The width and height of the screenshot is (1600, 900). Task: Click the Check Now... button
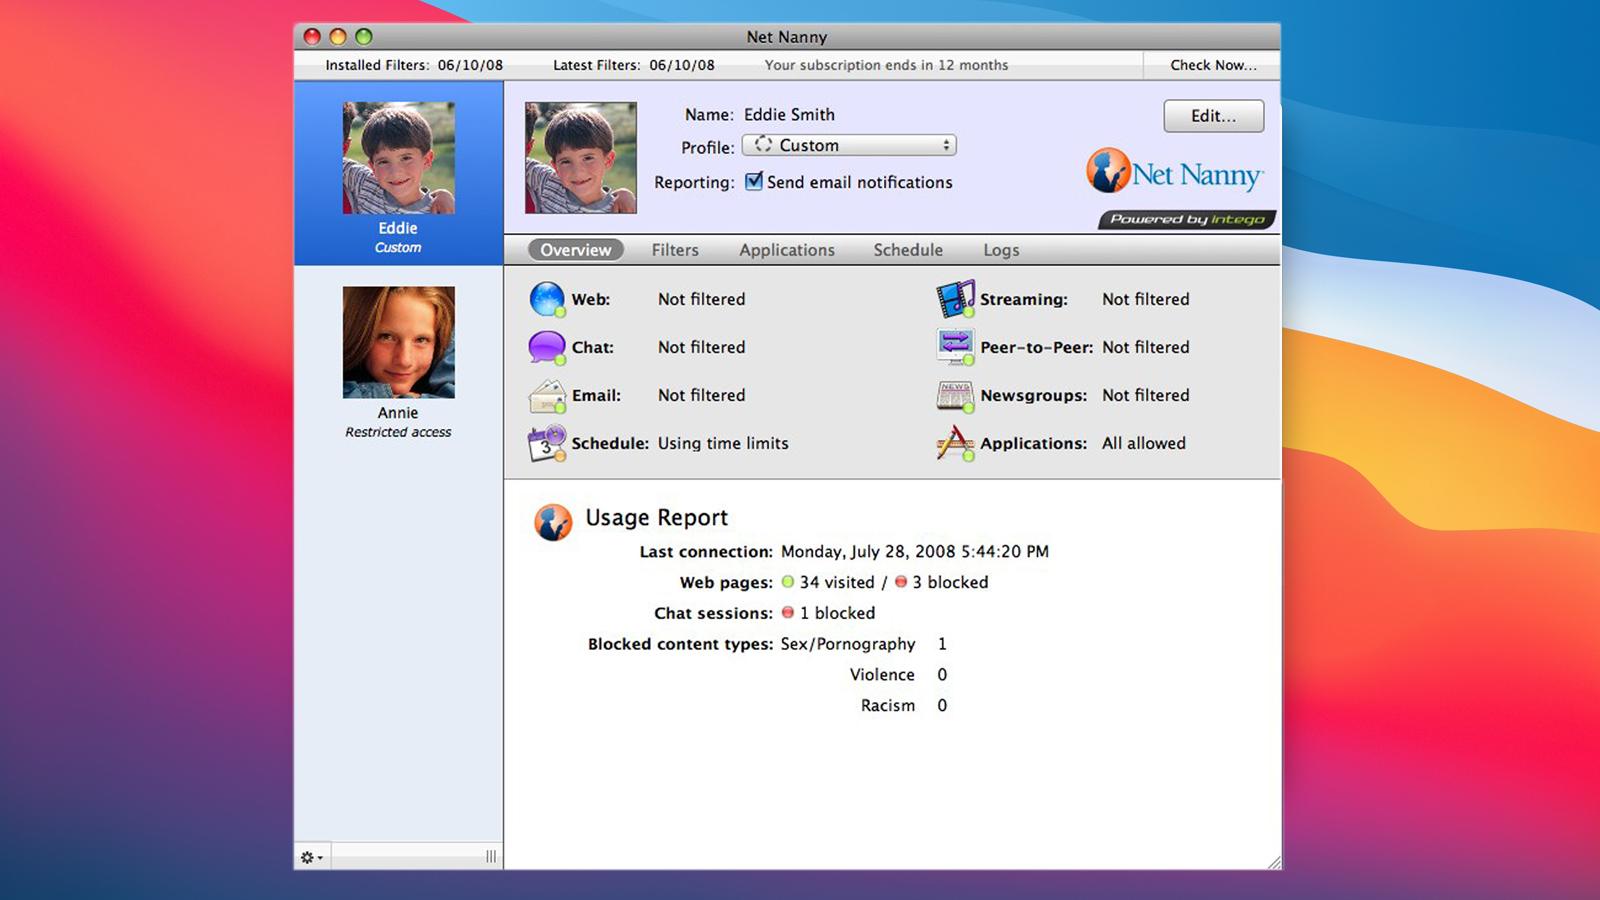(1213, 65)
